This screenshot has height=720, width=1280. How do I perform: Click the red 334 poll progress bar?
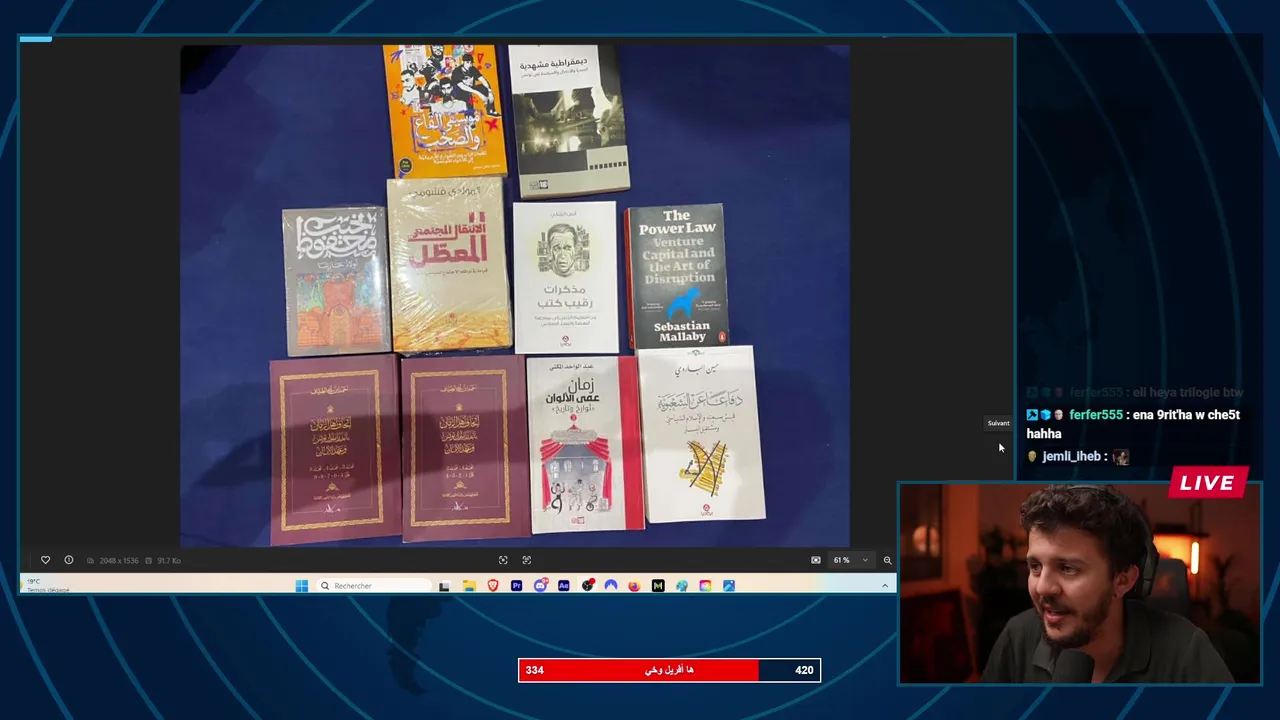(x=638, y=670)
